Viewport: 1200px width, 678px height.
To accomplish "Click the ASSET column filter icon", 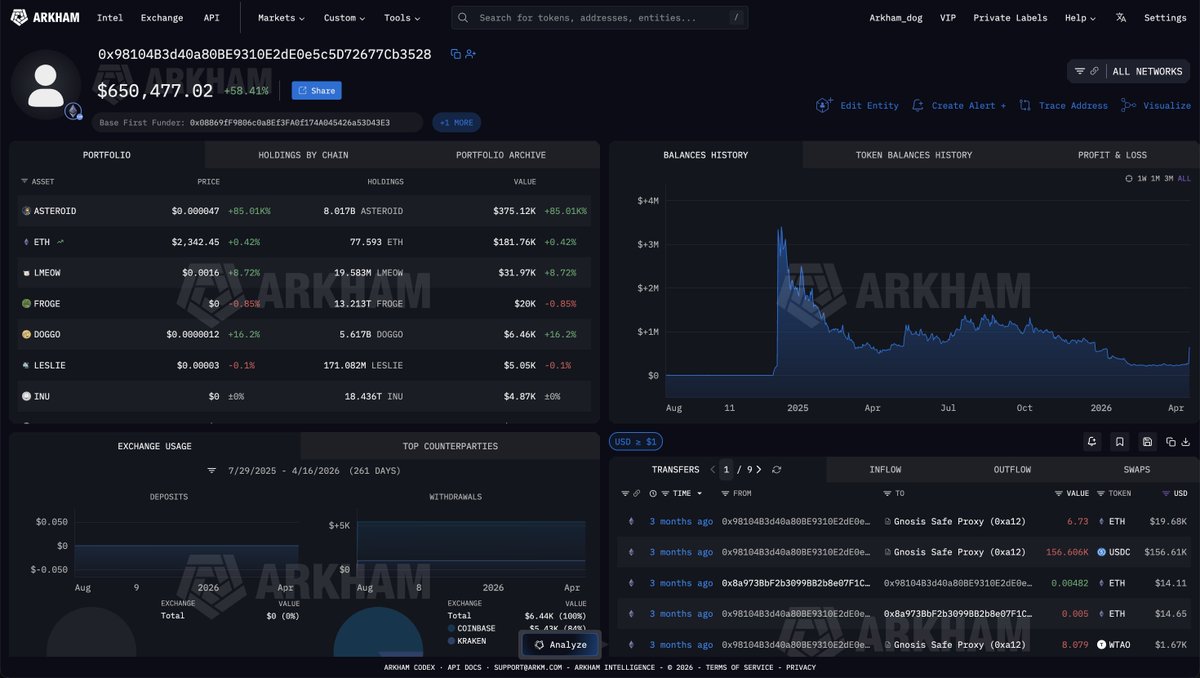I will pos(25,182).
